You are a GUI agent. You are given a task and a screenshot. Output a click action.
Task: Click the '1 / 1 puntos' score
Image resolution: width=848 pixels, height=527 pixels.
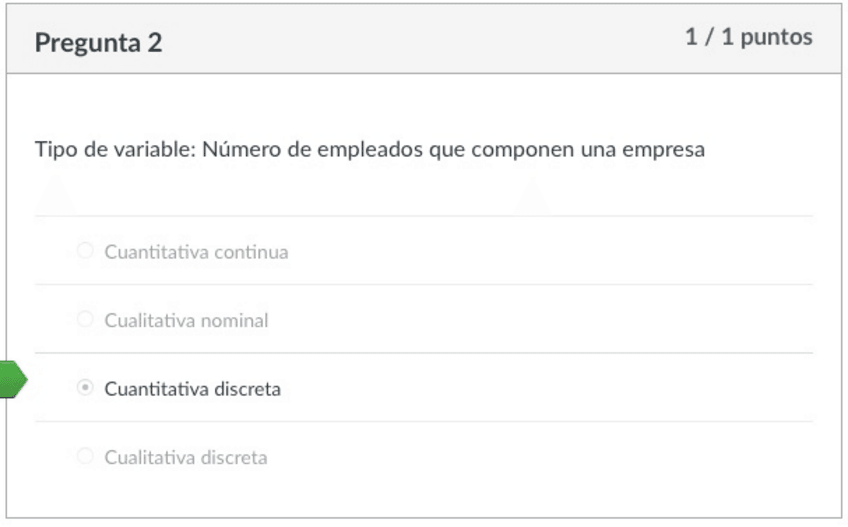pyautogui.click(x=748, y=38)
